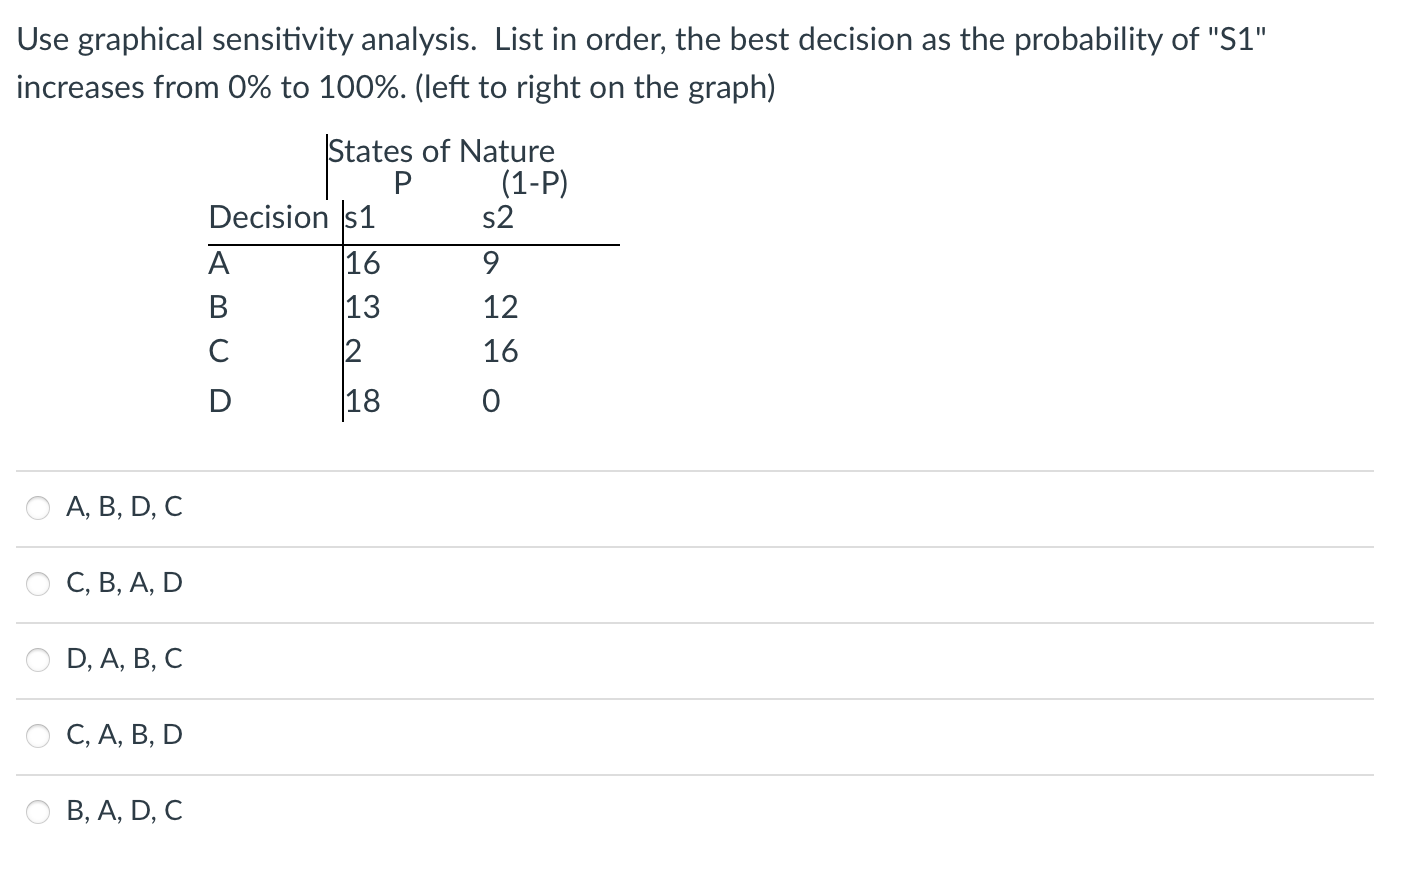Click the label text D, A, B, C

click(123, 660)
